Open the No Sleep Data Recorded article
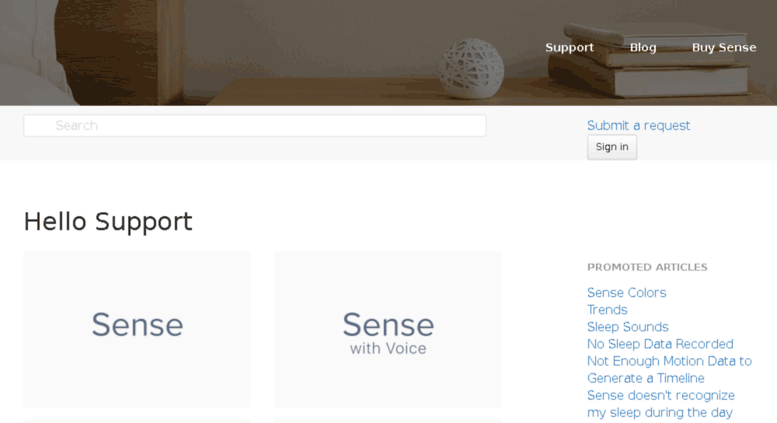Image resolution: width=777 pixels, height=423 pixels. 660,344
